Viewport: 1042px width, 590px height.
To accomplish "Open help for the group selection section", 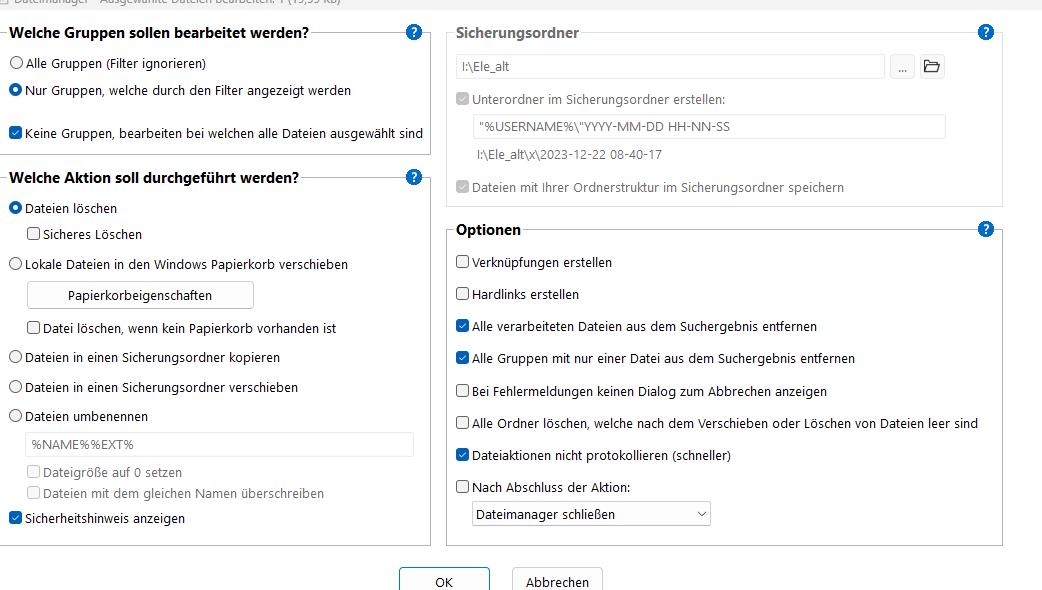I will [414, 32].
